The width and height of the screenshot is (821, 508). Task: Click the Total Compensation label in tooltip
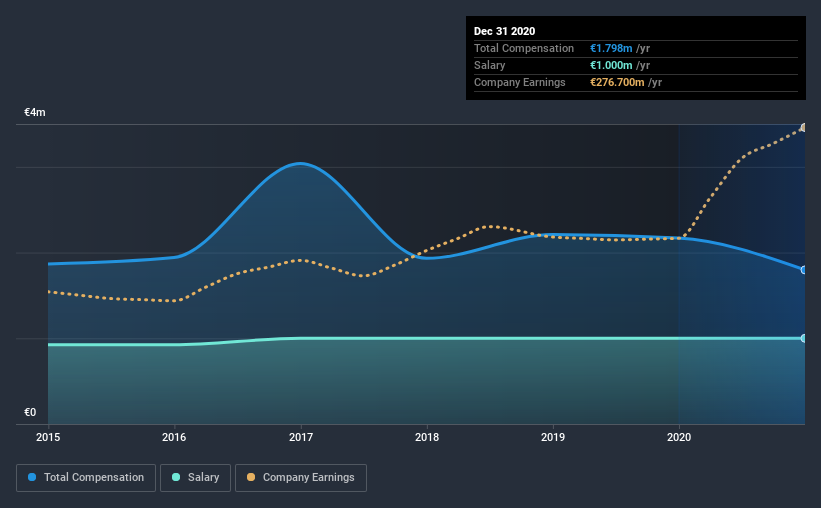[x=524, y=48]
